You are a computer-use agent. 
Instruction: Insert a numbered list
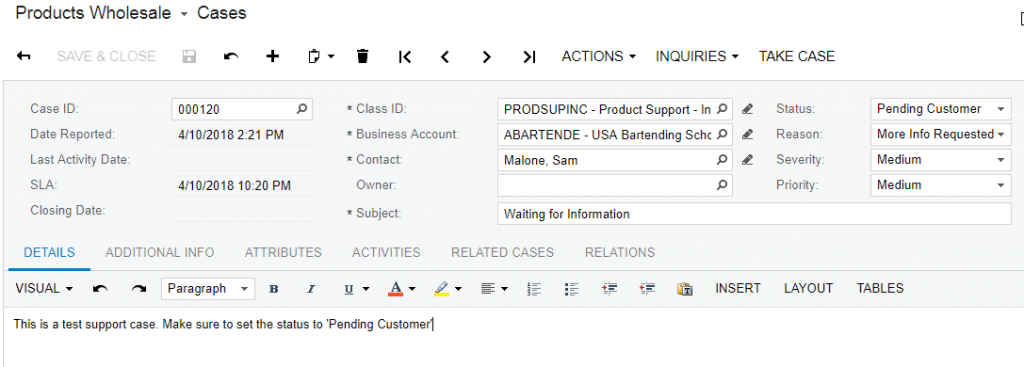pos(534,289)
